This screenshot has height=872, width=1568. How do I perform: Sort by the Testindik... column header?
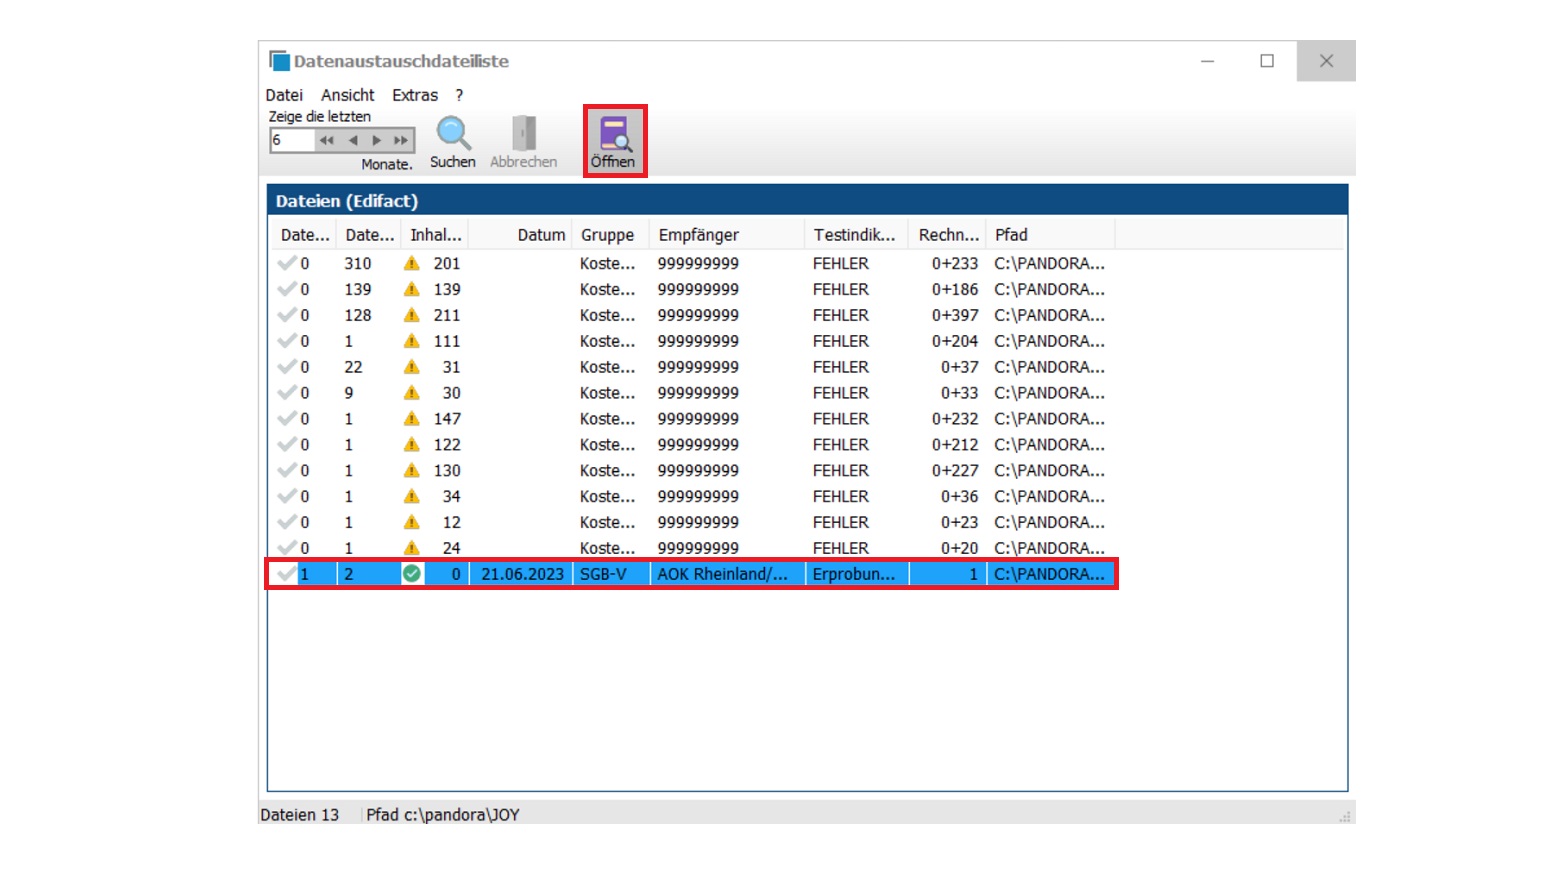856,235
